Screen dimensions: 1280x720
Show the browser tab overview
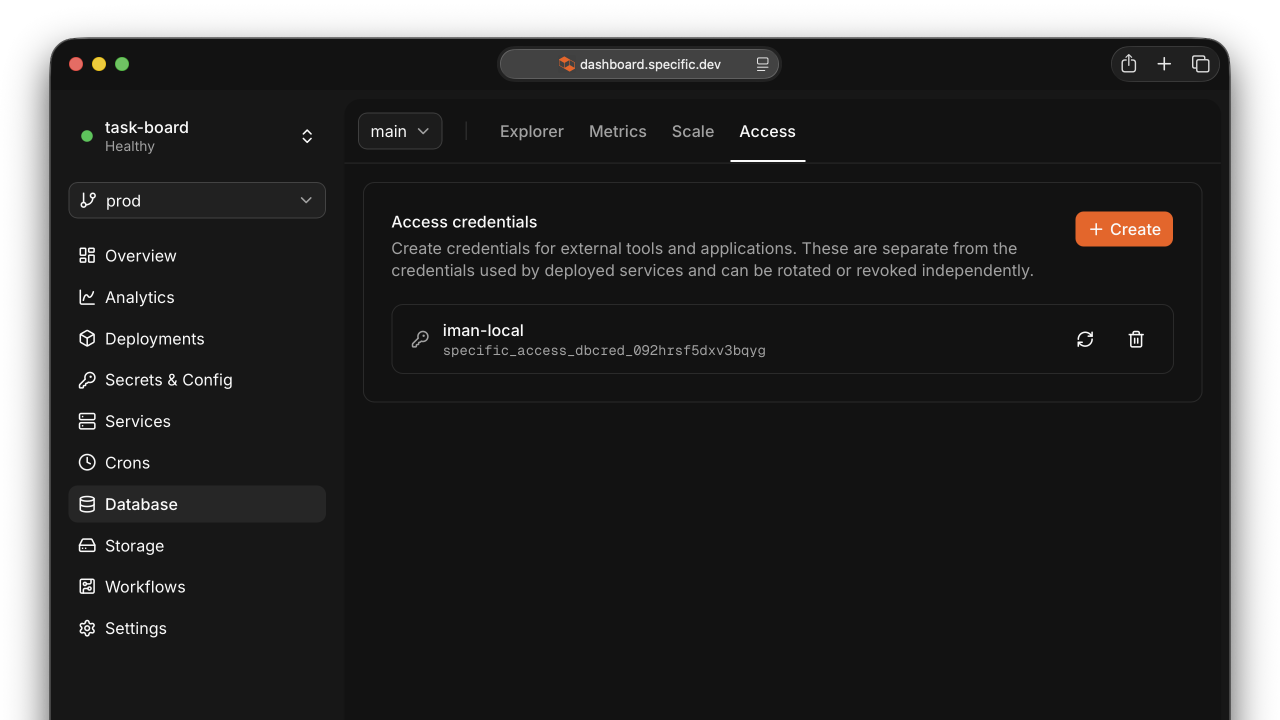tap(1201, 64)
